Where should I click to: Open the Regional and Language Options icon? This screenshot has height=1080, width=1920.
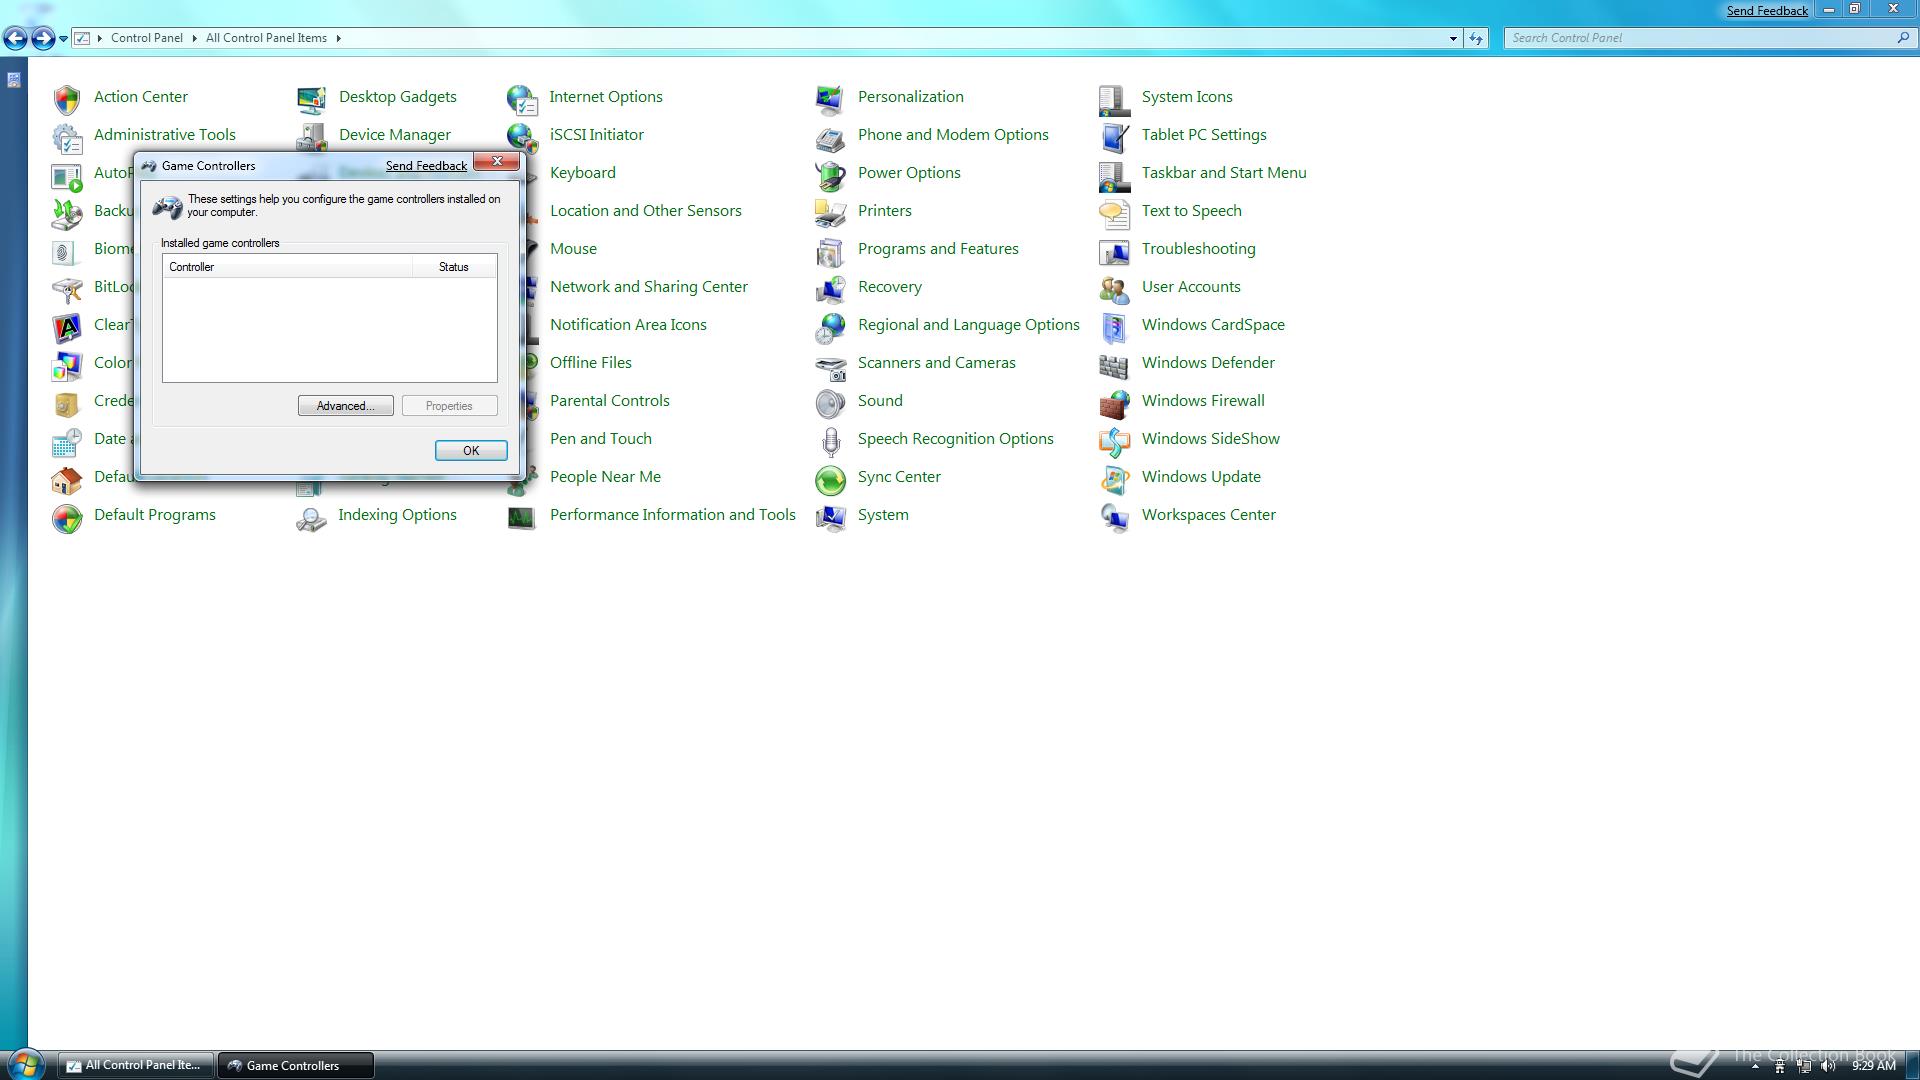(830, 326)
